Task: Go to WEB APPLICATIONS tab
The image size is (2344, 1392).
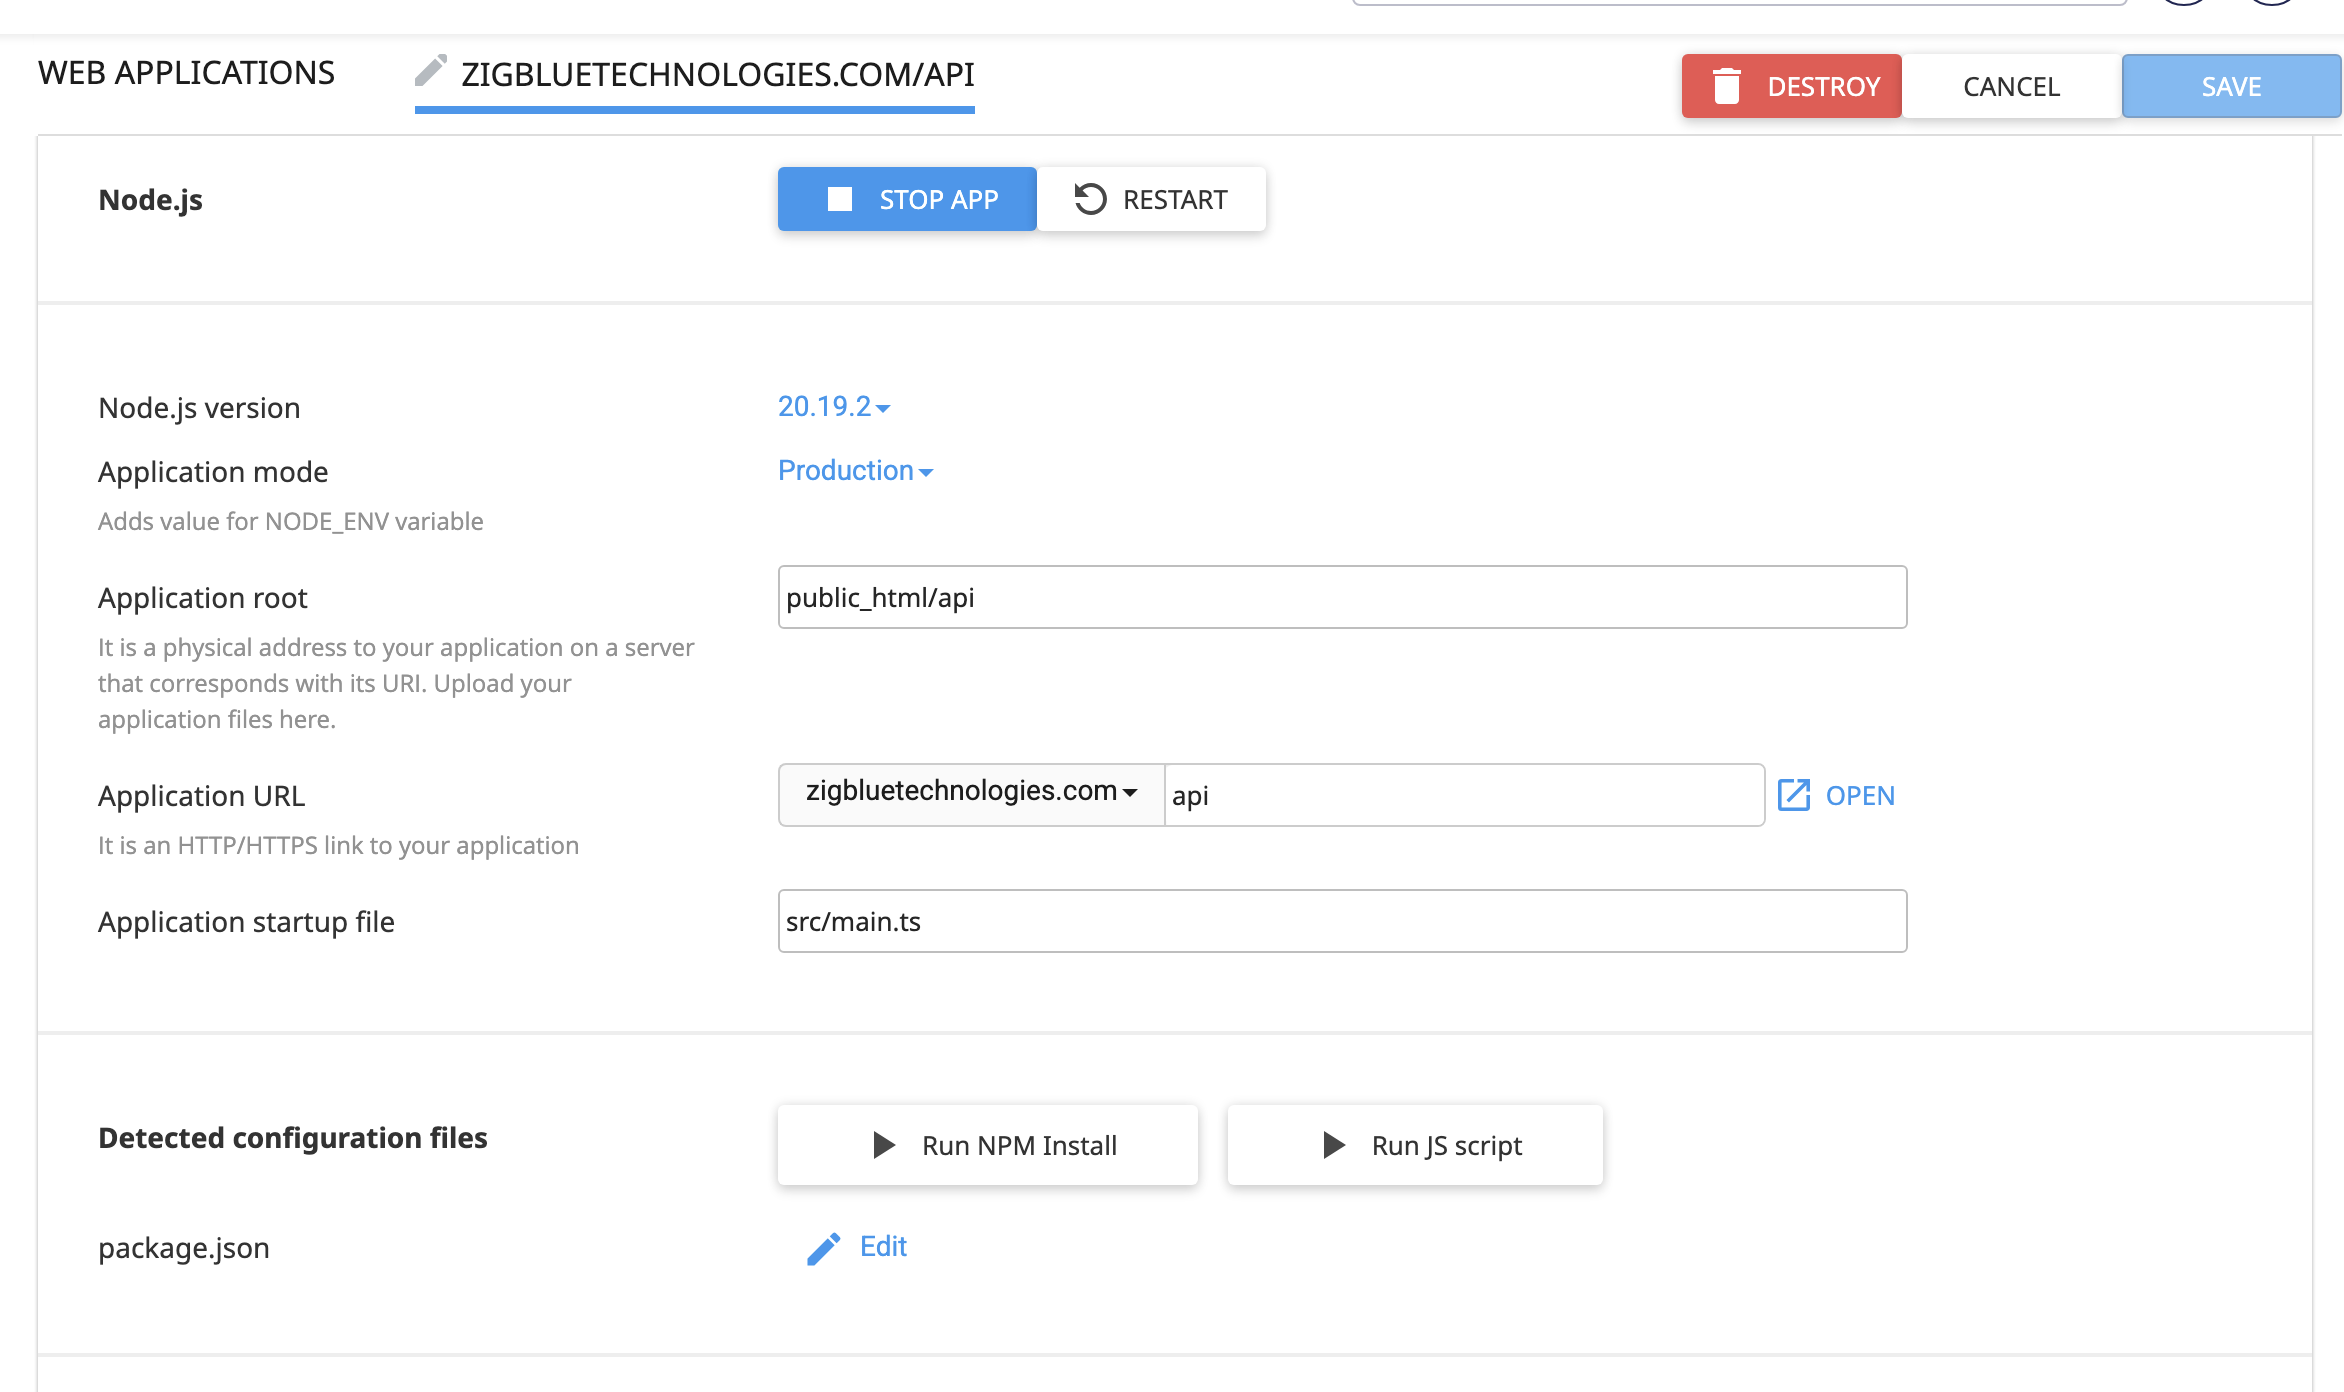Action: pyautogui.click(x=186, y=73)
